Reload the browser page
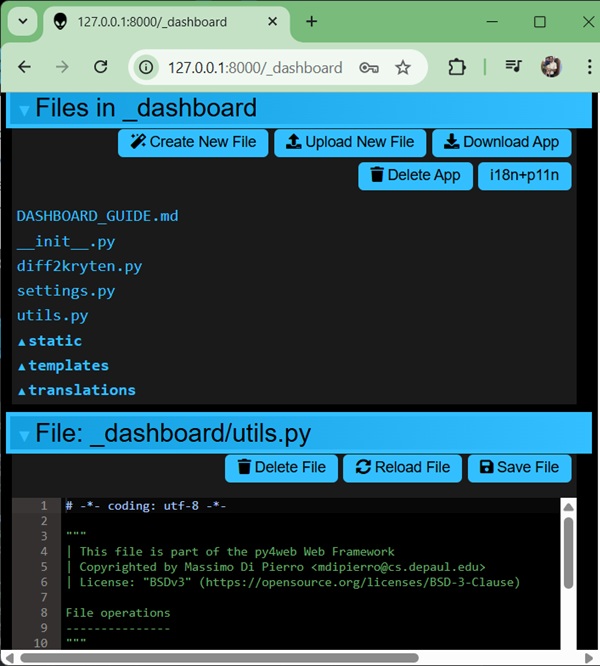The height and width of the screenshot is (666, 600). 101,67
